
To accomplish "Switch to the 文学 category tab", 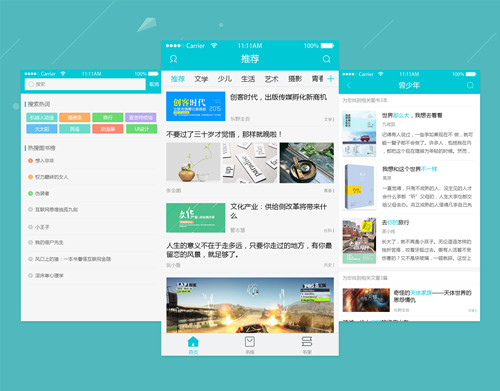I will 201,79.
